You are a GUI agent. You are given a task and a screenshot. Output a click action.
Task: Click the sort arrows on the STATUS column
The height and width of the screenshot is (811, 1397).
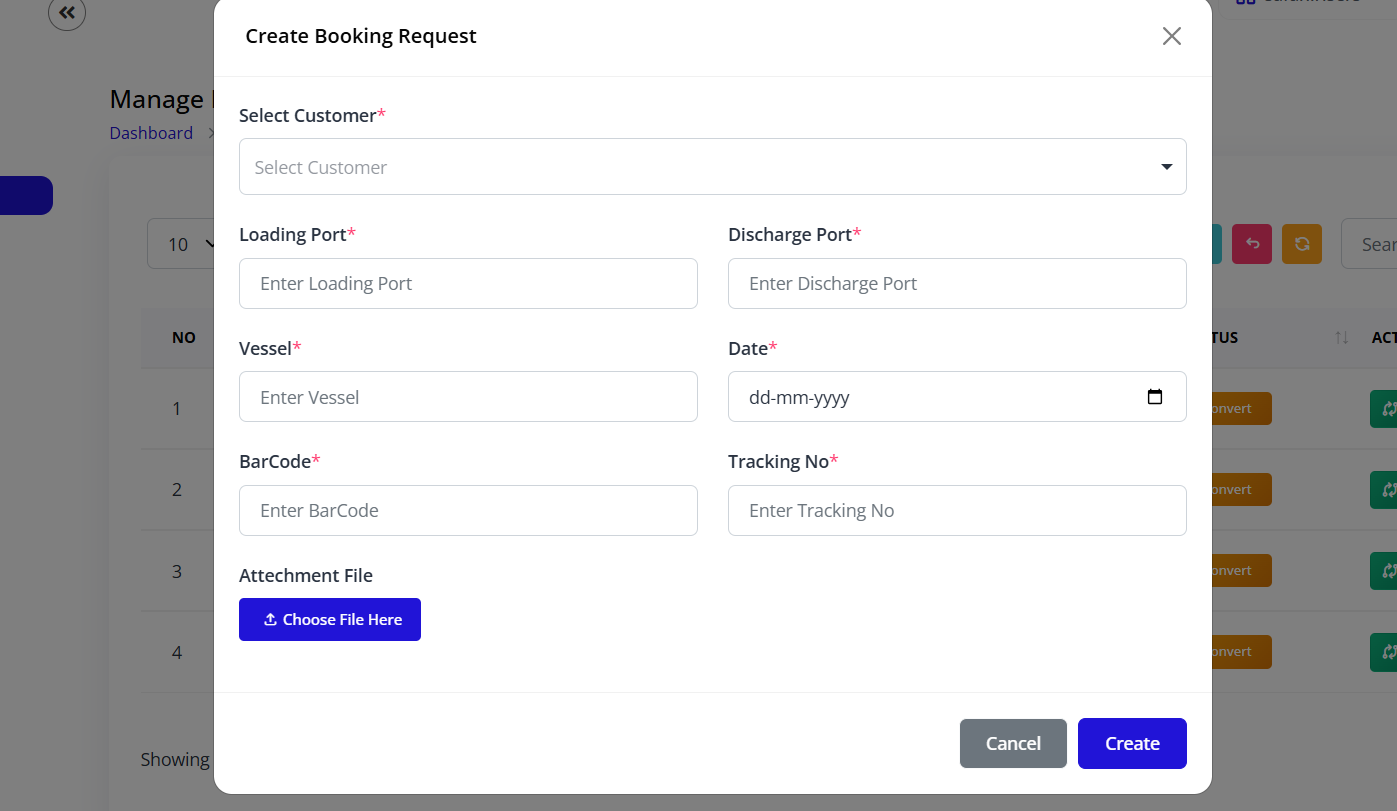[x=1341, y=337]
